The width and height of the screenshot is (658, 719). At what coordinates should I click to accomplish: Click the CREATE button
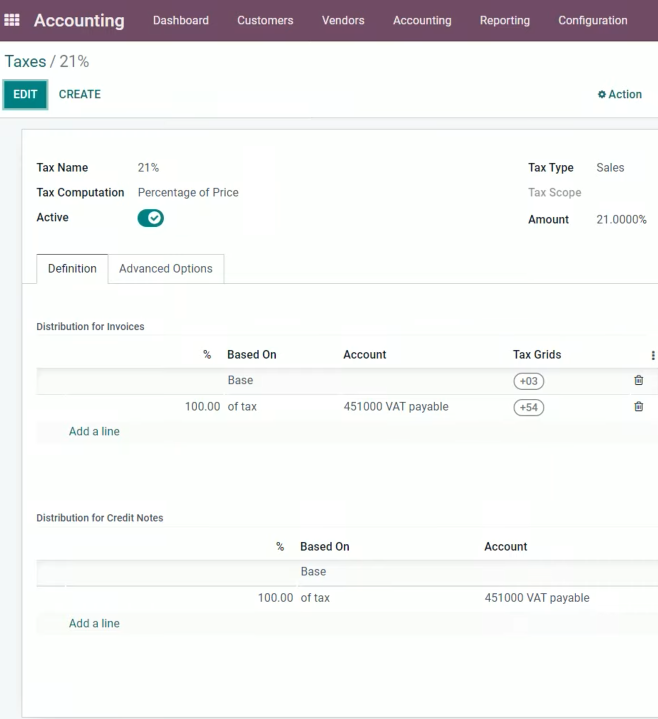tap(80, 94)
